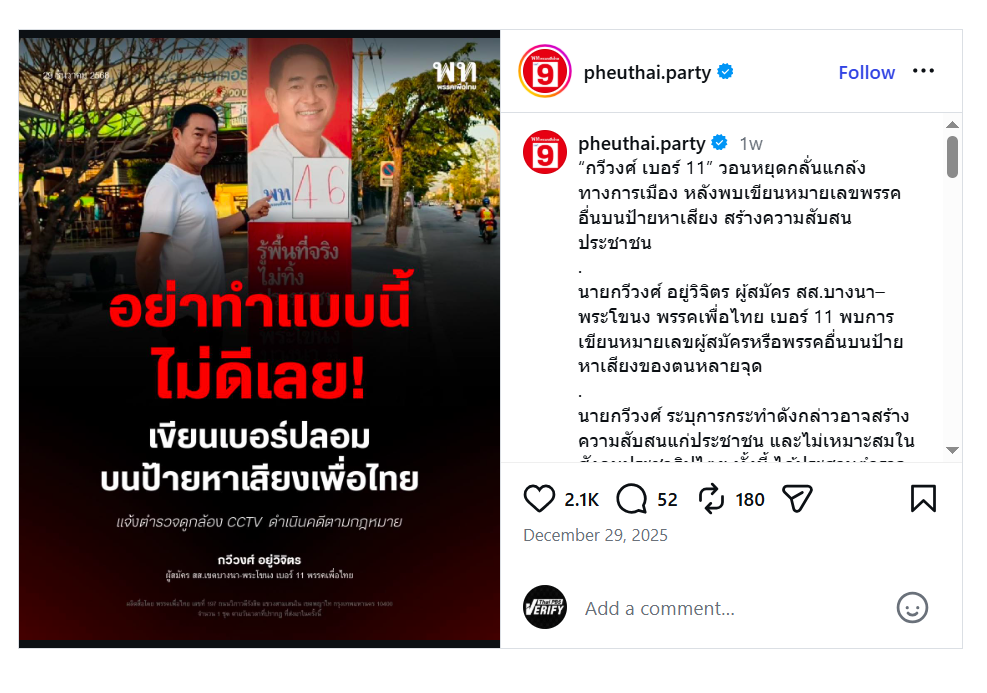The width and height of the screenshot is (987, 693).
Task: Share the post with the paper plane icon
Action: 797,499
